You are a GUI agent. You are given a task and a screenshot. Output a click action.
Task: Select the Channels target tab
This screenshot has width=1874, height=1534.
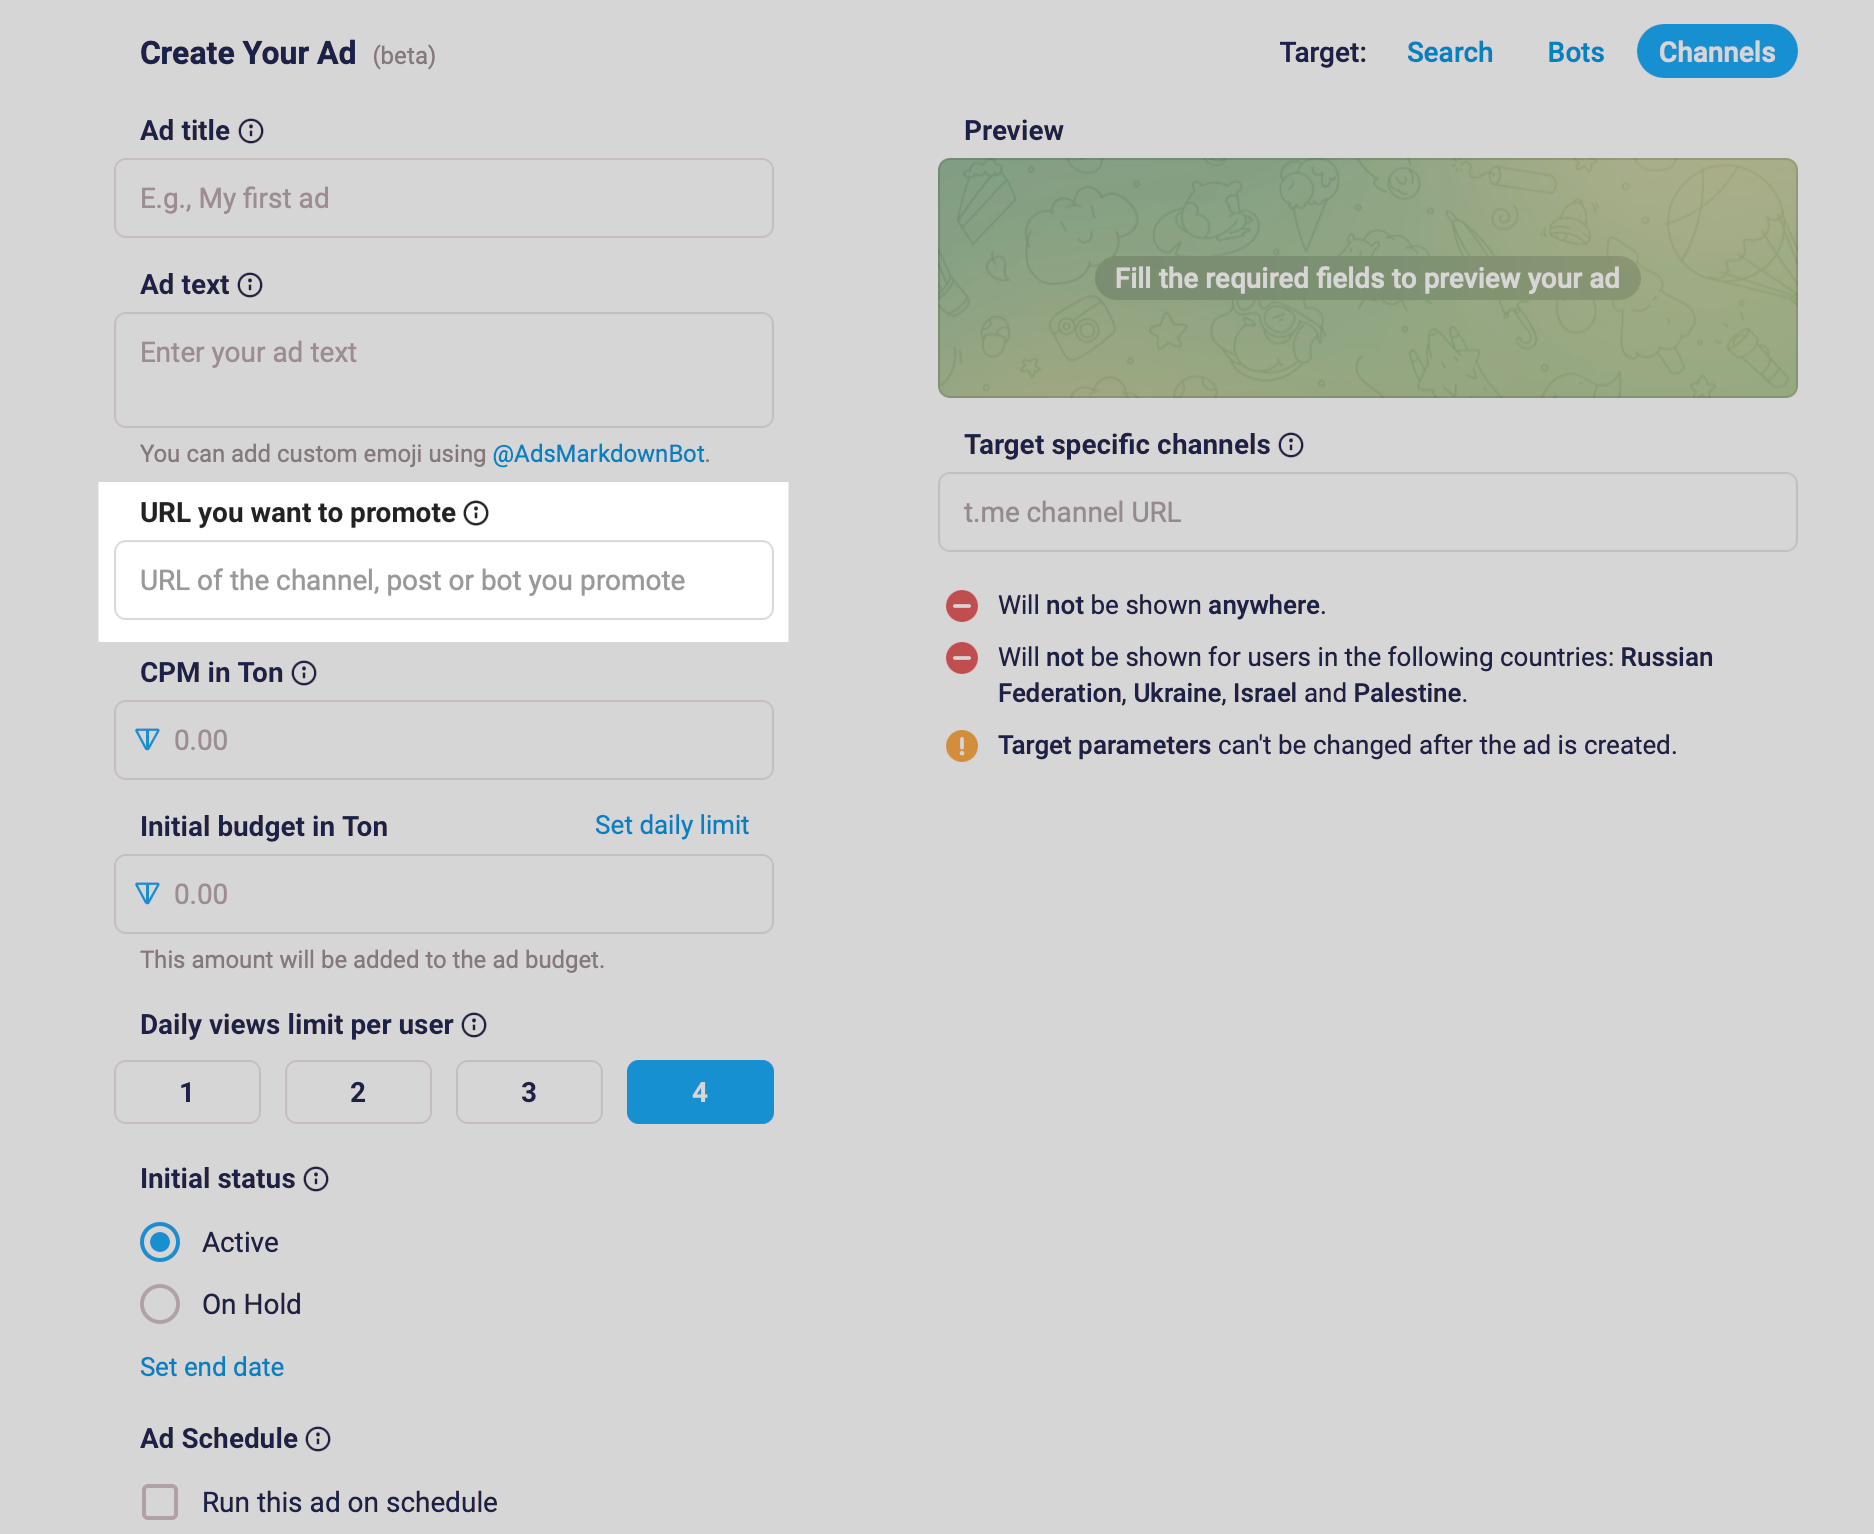tap(1716, 52)
